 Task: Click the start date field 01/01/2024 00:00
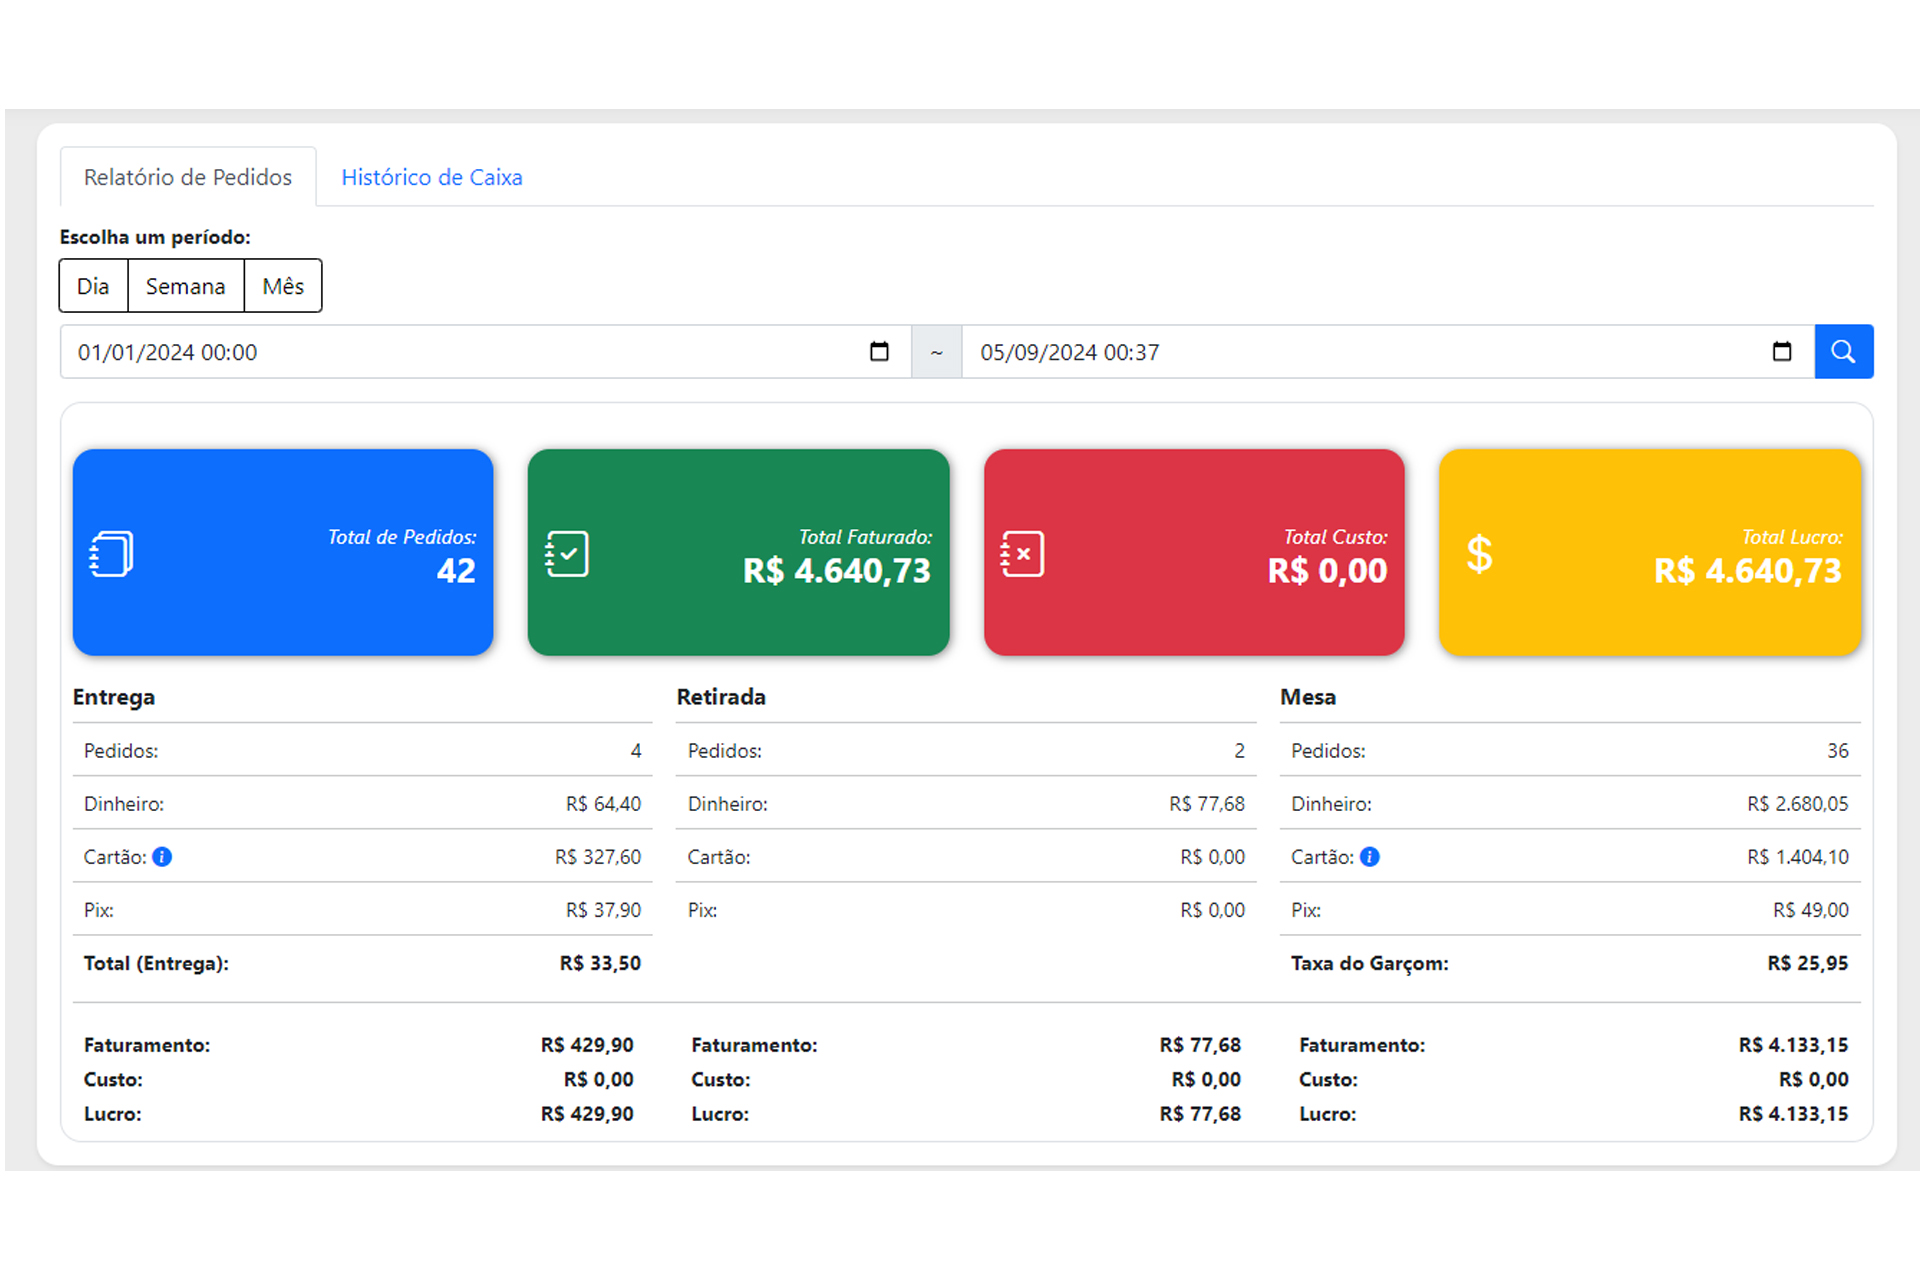[485, 352]
